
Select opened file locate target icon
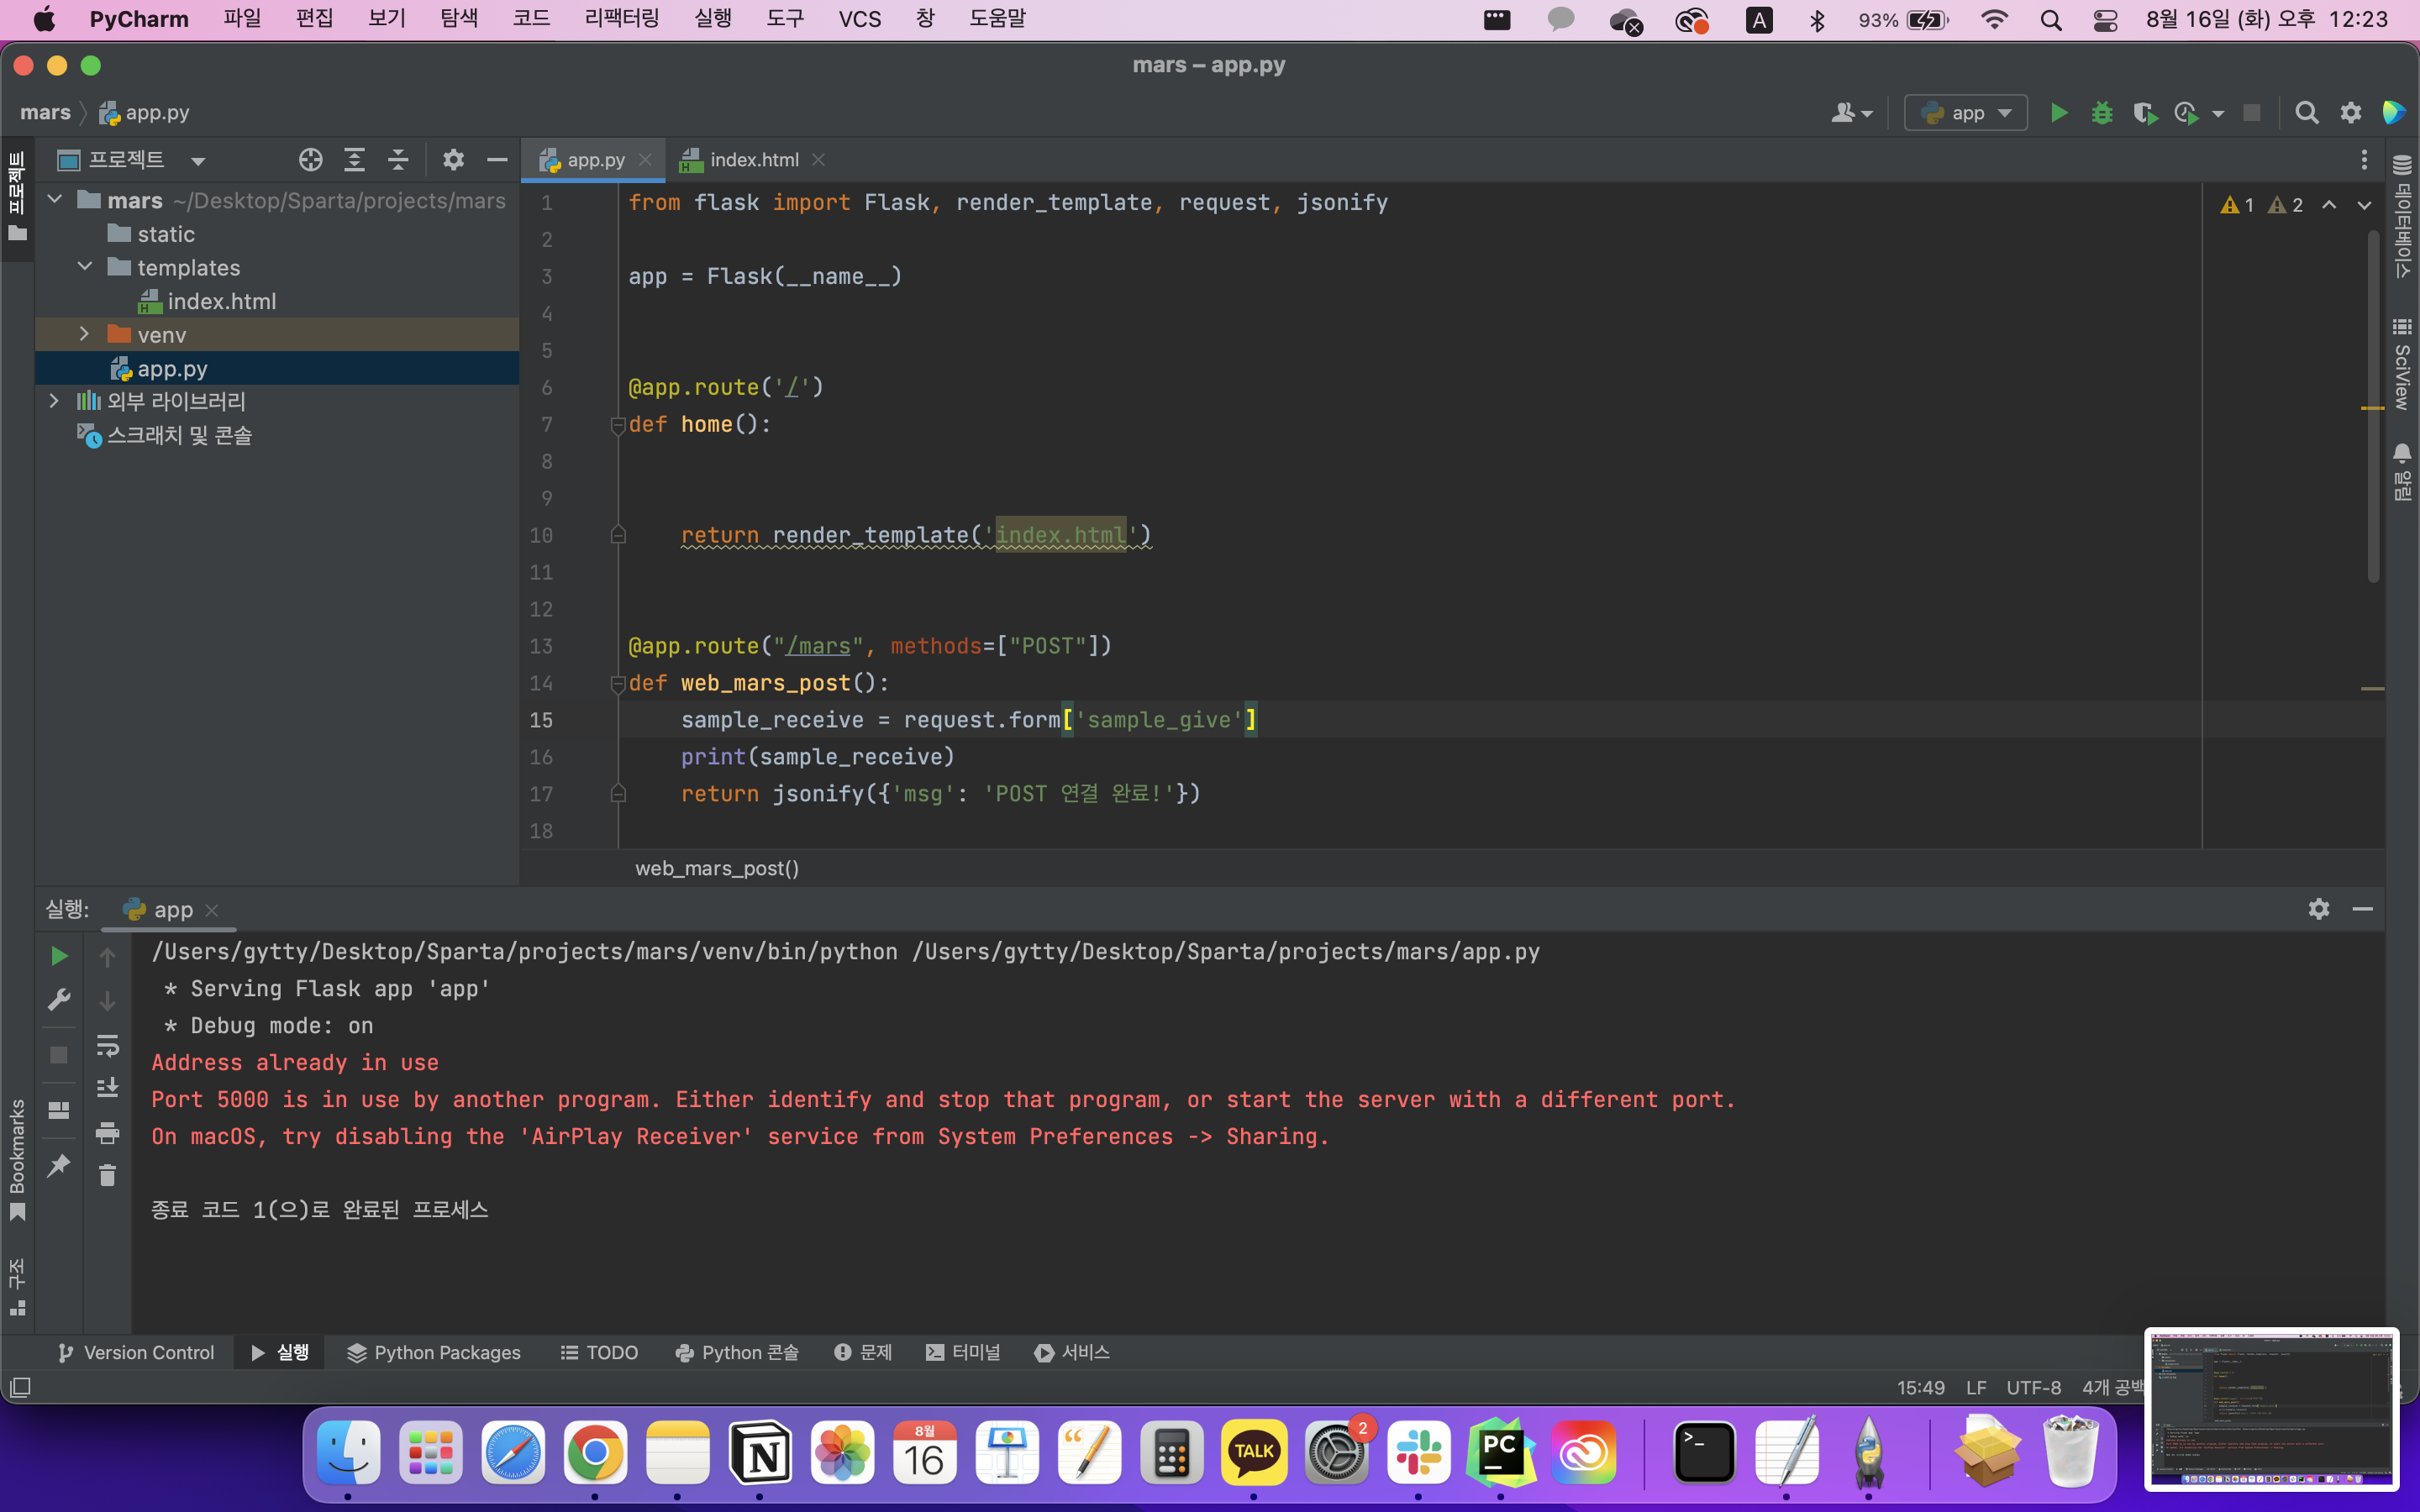click(310, 160)
